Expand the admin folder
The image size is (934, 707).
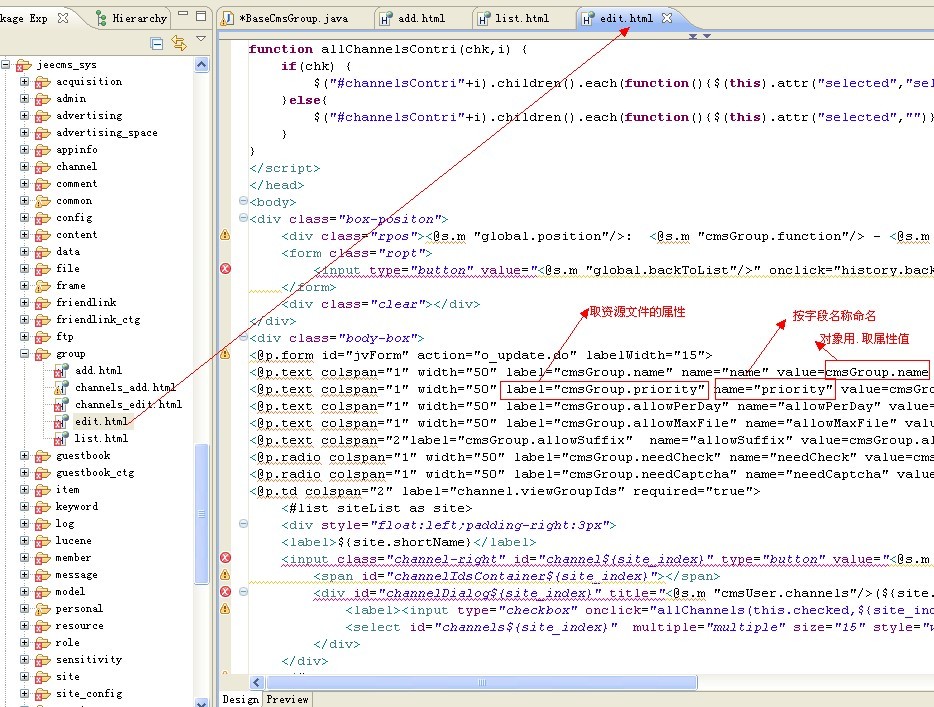click(24, 98)
